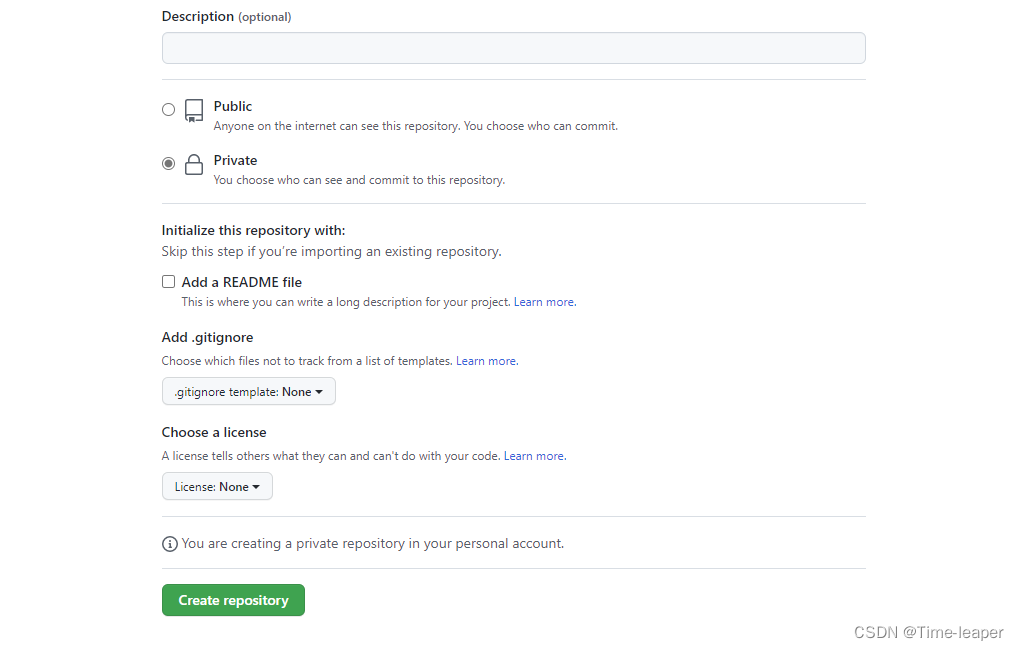Viewport: 1019px width, 650px height.
Task: Click the Add a README file label
Action: click(242, 282)
